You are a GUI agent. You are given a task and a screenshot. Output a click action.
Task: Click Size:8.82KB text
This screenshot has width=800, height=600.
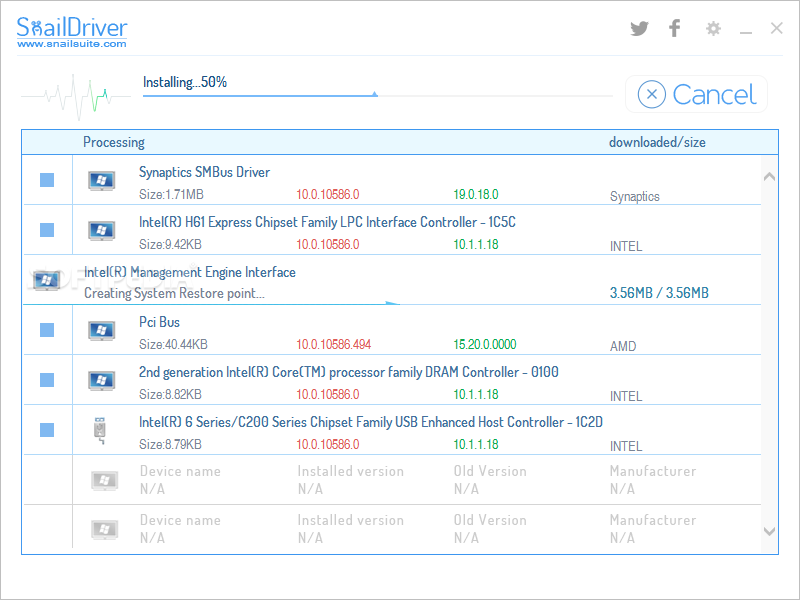pyautogui.click(x=170, y=395)
